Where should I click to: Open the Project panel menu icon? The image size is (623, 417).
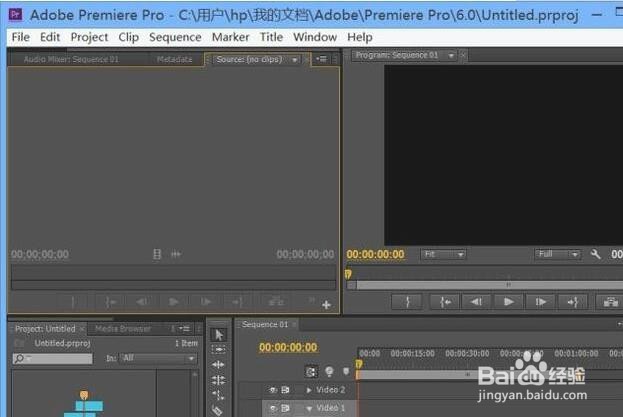(184, 329)
